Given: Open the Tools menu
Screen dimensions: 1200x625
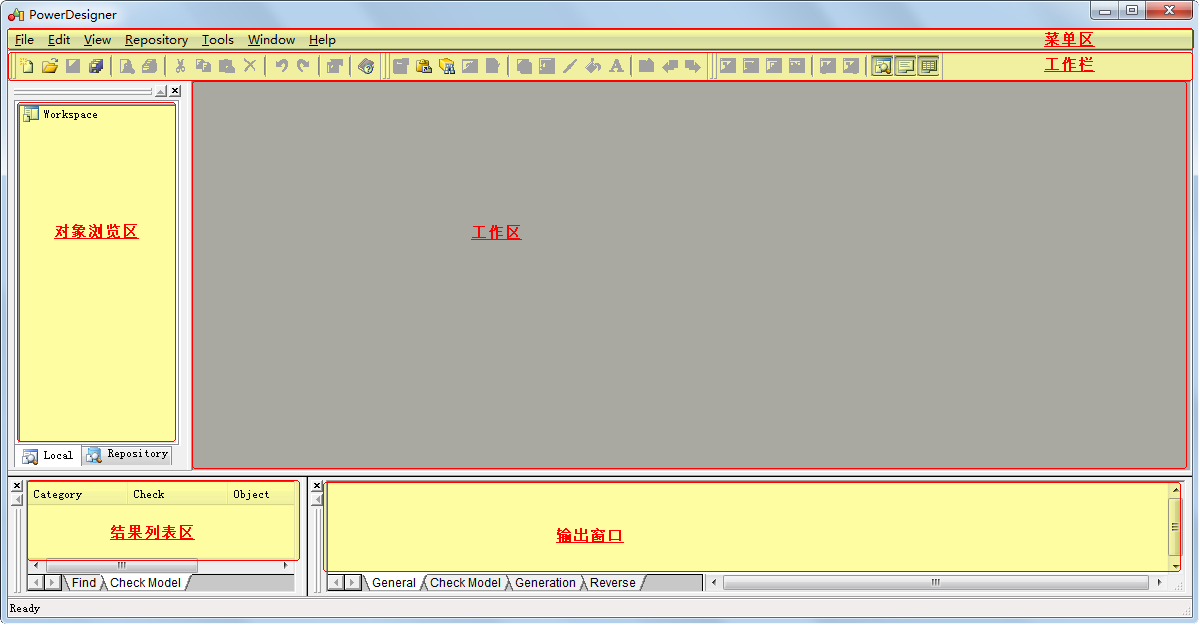Looking at the screenshot, I should (x=218, y=40).
